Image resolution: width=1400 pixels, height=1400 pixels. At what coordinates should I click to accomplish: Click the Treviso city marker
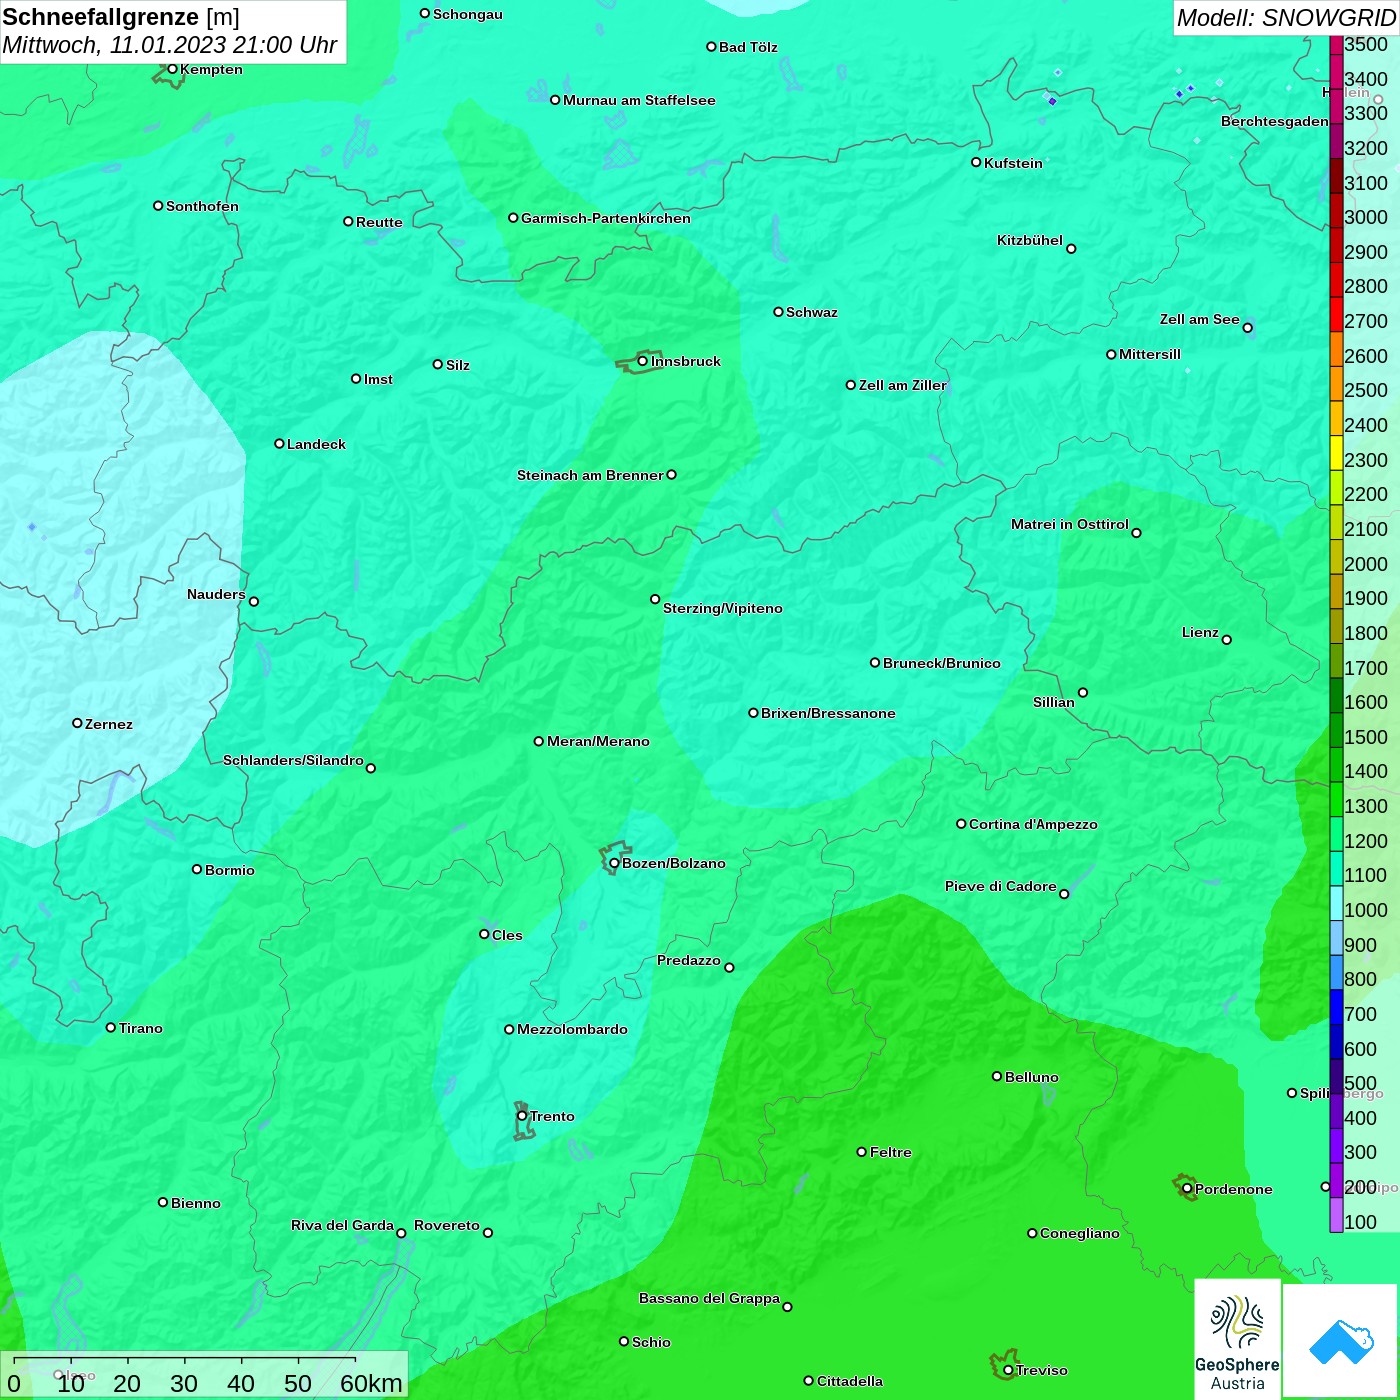point(1008,1370)
